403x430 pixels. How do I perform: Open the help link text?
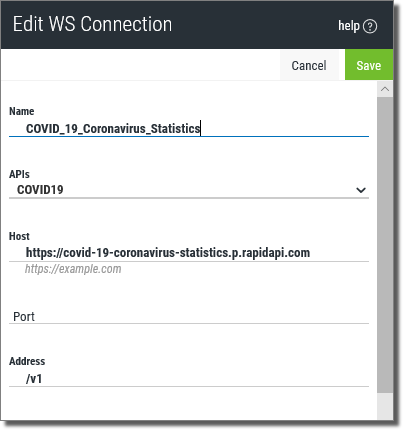[x=349, y=25]
